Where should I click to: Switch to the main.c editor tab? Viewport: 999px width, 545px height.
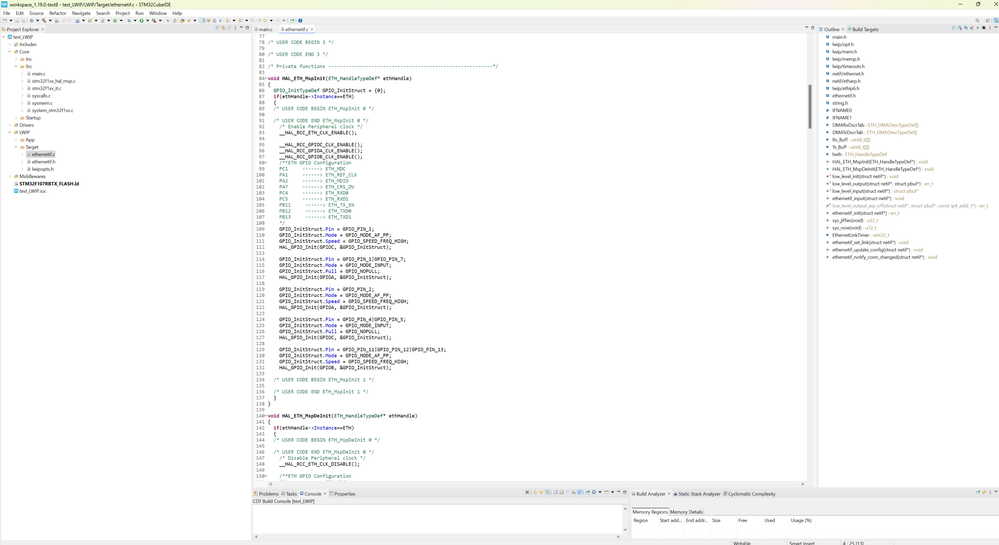click(265, 30)
